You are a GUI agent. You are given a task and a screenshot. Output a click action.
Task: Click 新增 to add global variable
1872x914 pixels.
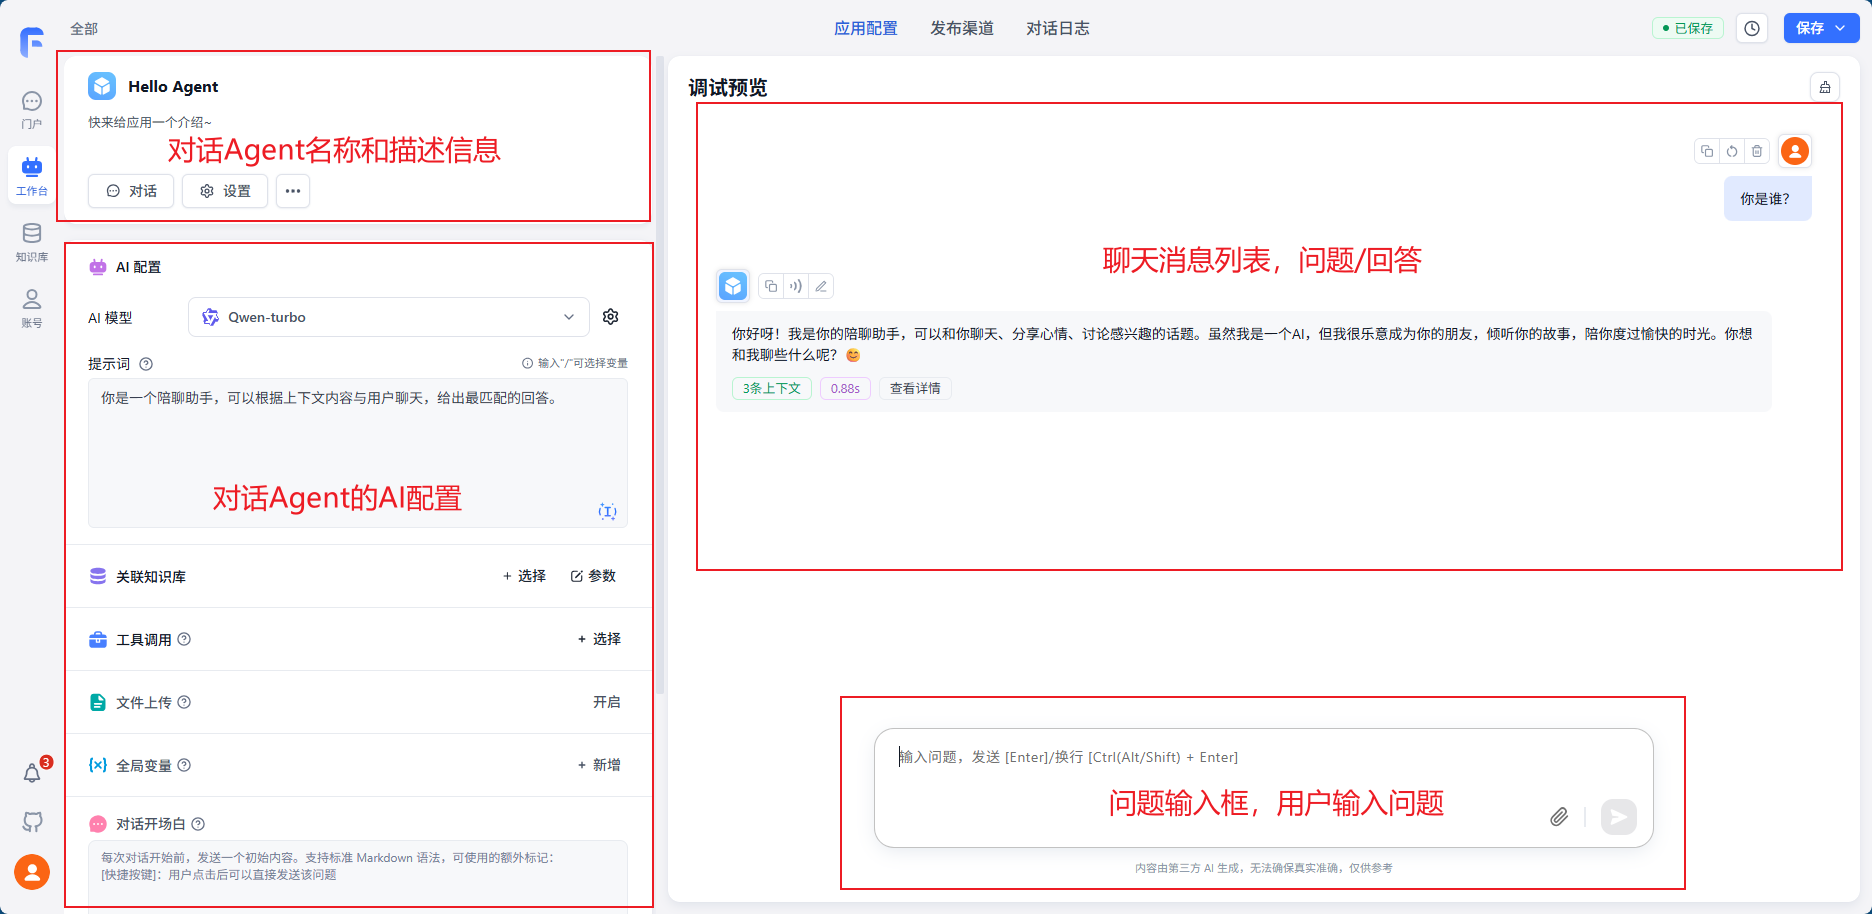[599, 765]
